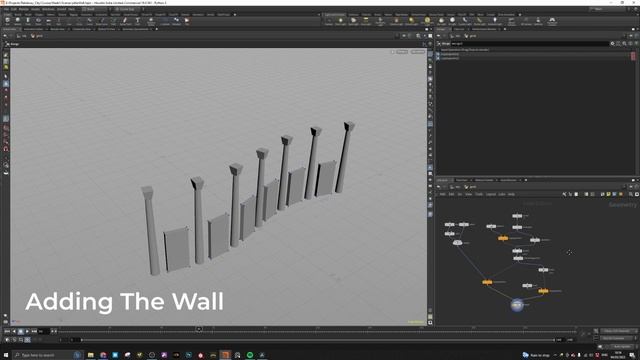This screenshot has height=360, width=640.
Task: Open the No cam camera dropdown
Action: click(418, 52)
